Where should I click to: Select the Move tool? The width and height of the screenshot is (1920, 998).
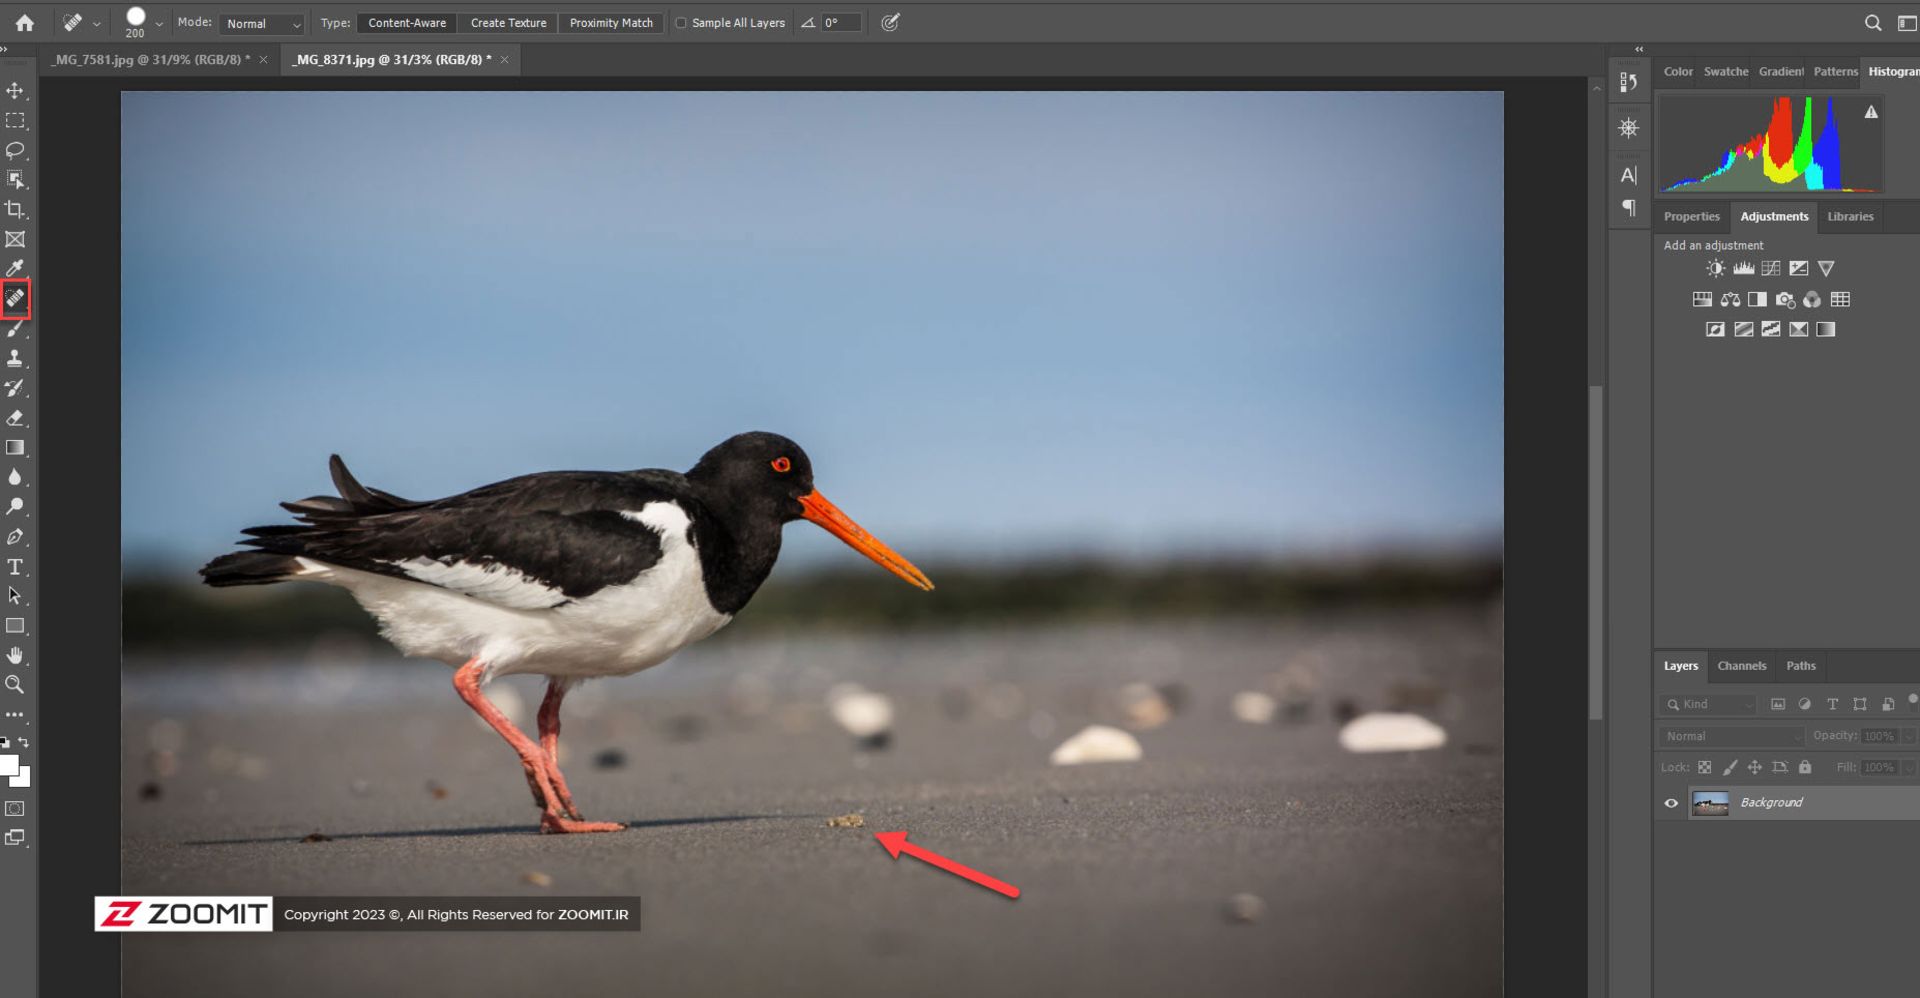point(15,91)
